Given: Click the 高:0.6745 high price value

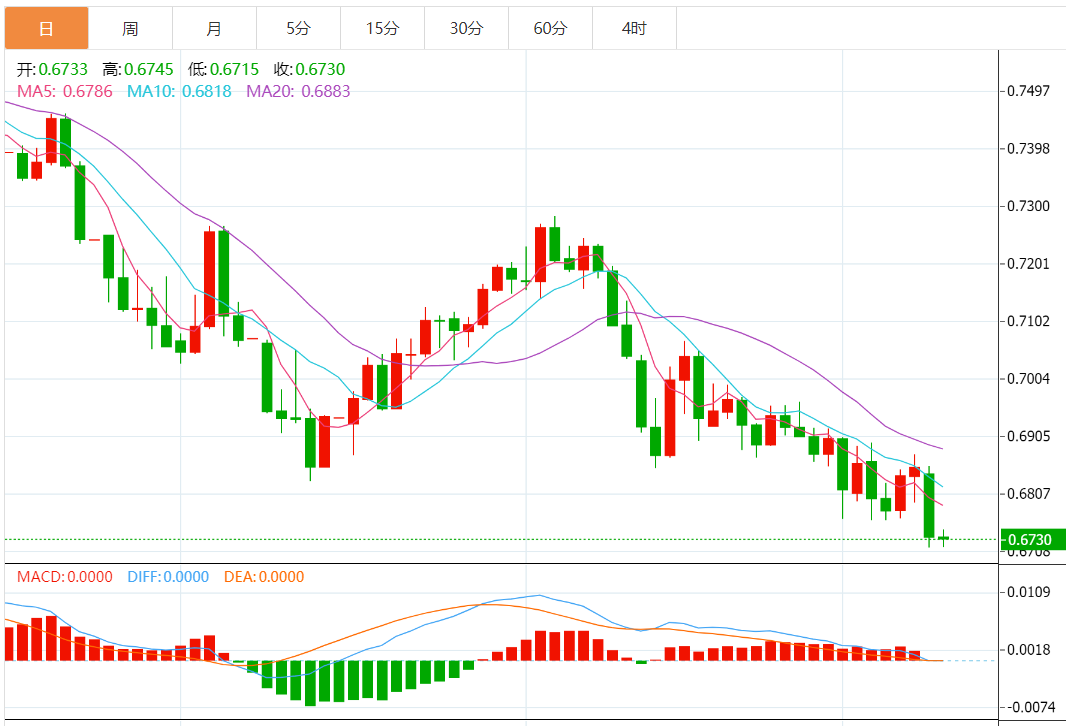Looking at the screenshot, I should (138, 69).
